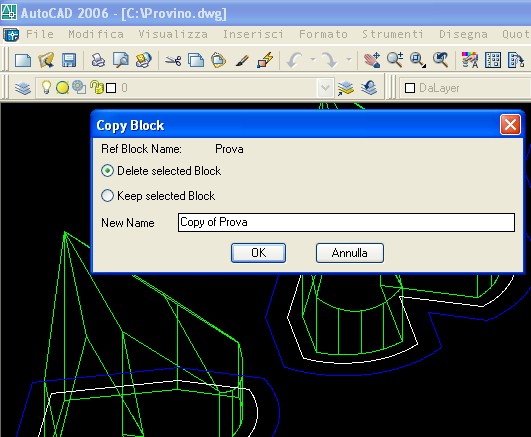Expand the layer list dropdown arrow

325,88
